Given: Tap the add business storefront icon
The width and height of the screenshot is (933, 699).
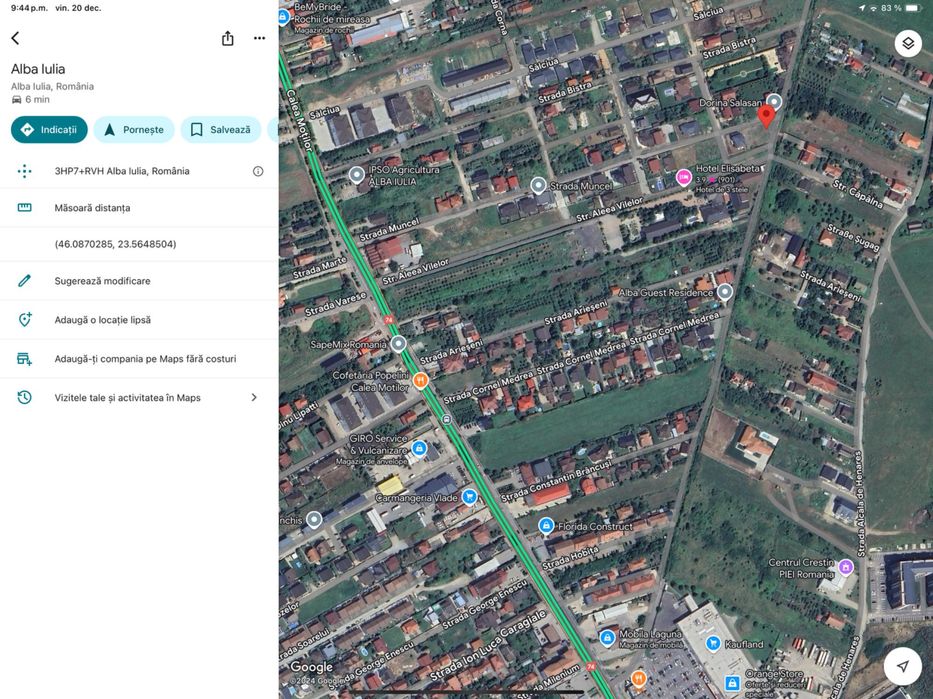Looking at the screenshot, I should [24, 359].
